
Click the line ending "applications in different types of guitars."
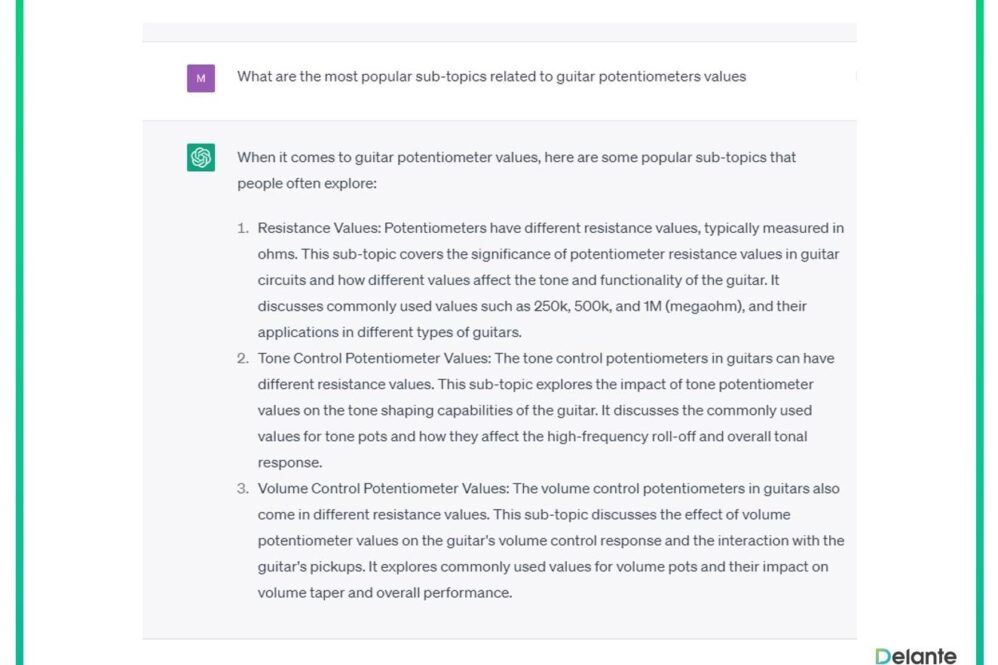390,332
